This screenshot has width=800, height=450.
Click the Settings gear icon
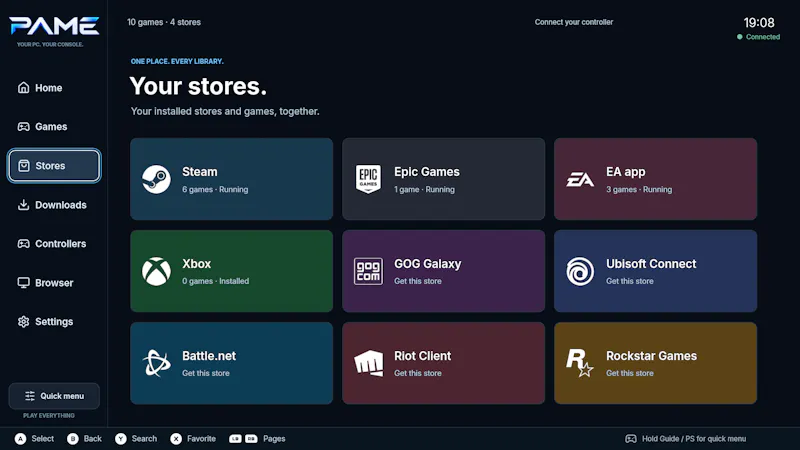[23, 321]
